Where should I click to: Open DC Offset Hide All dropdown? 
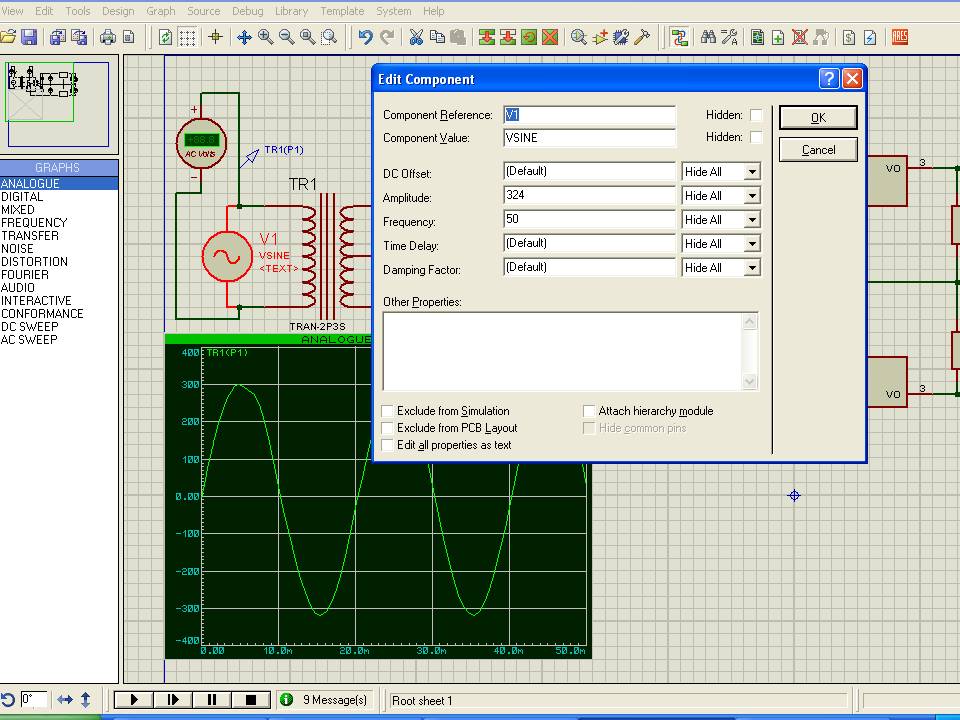coord(752,172)
